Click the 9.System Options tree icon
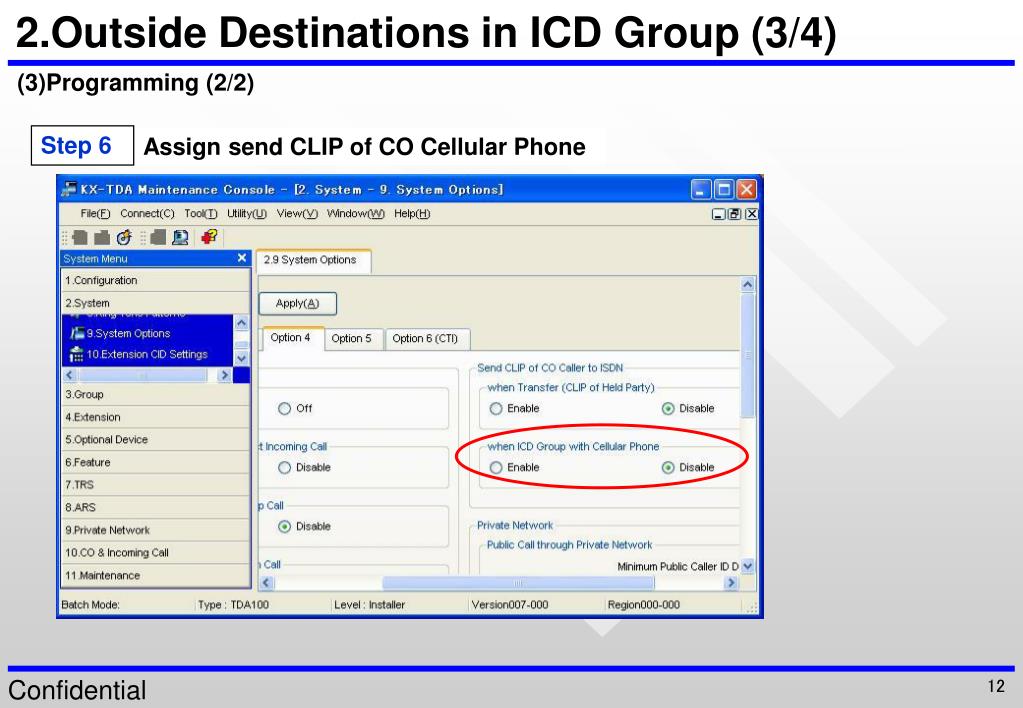This screenshot has height=708, width=1023. tap(77, 333)
